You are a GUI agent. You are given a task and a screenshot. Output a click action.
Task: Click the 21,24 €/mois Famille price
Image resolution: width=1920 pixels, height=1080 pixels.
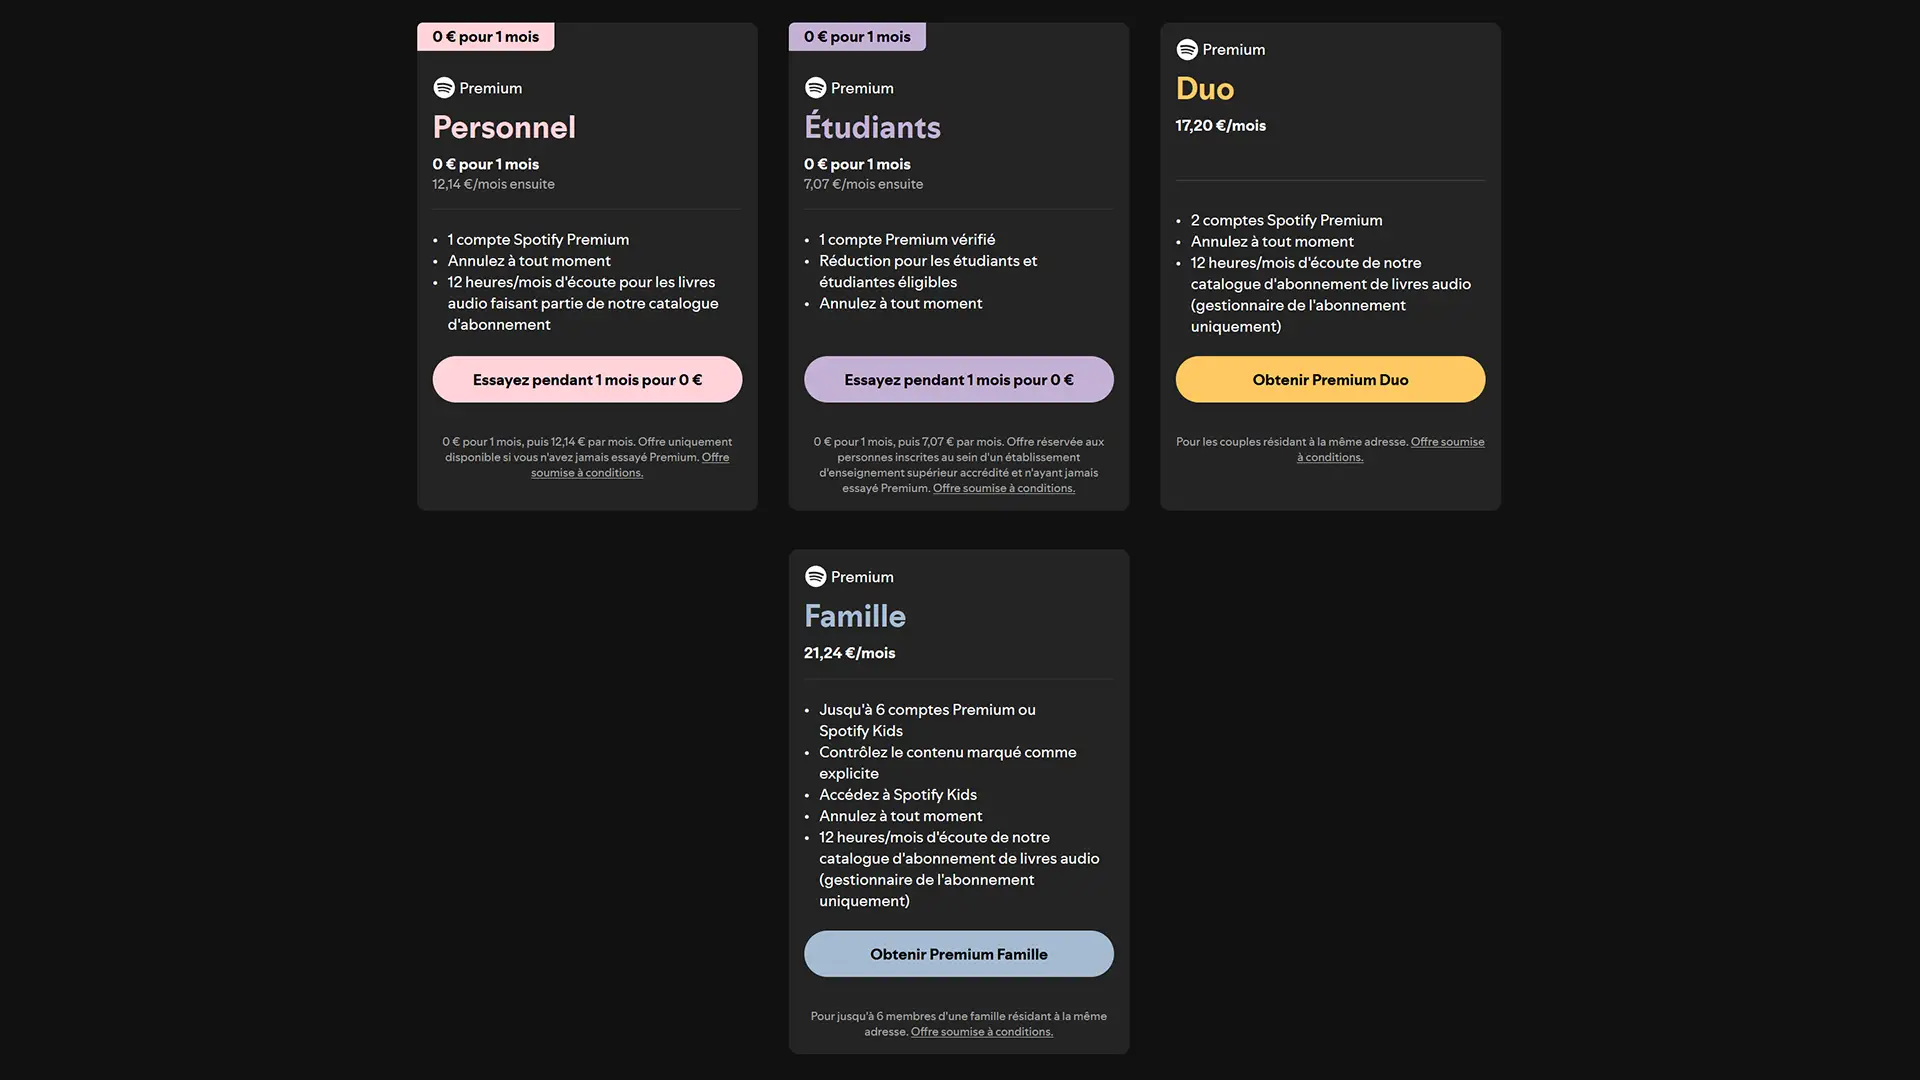point(850,653)
